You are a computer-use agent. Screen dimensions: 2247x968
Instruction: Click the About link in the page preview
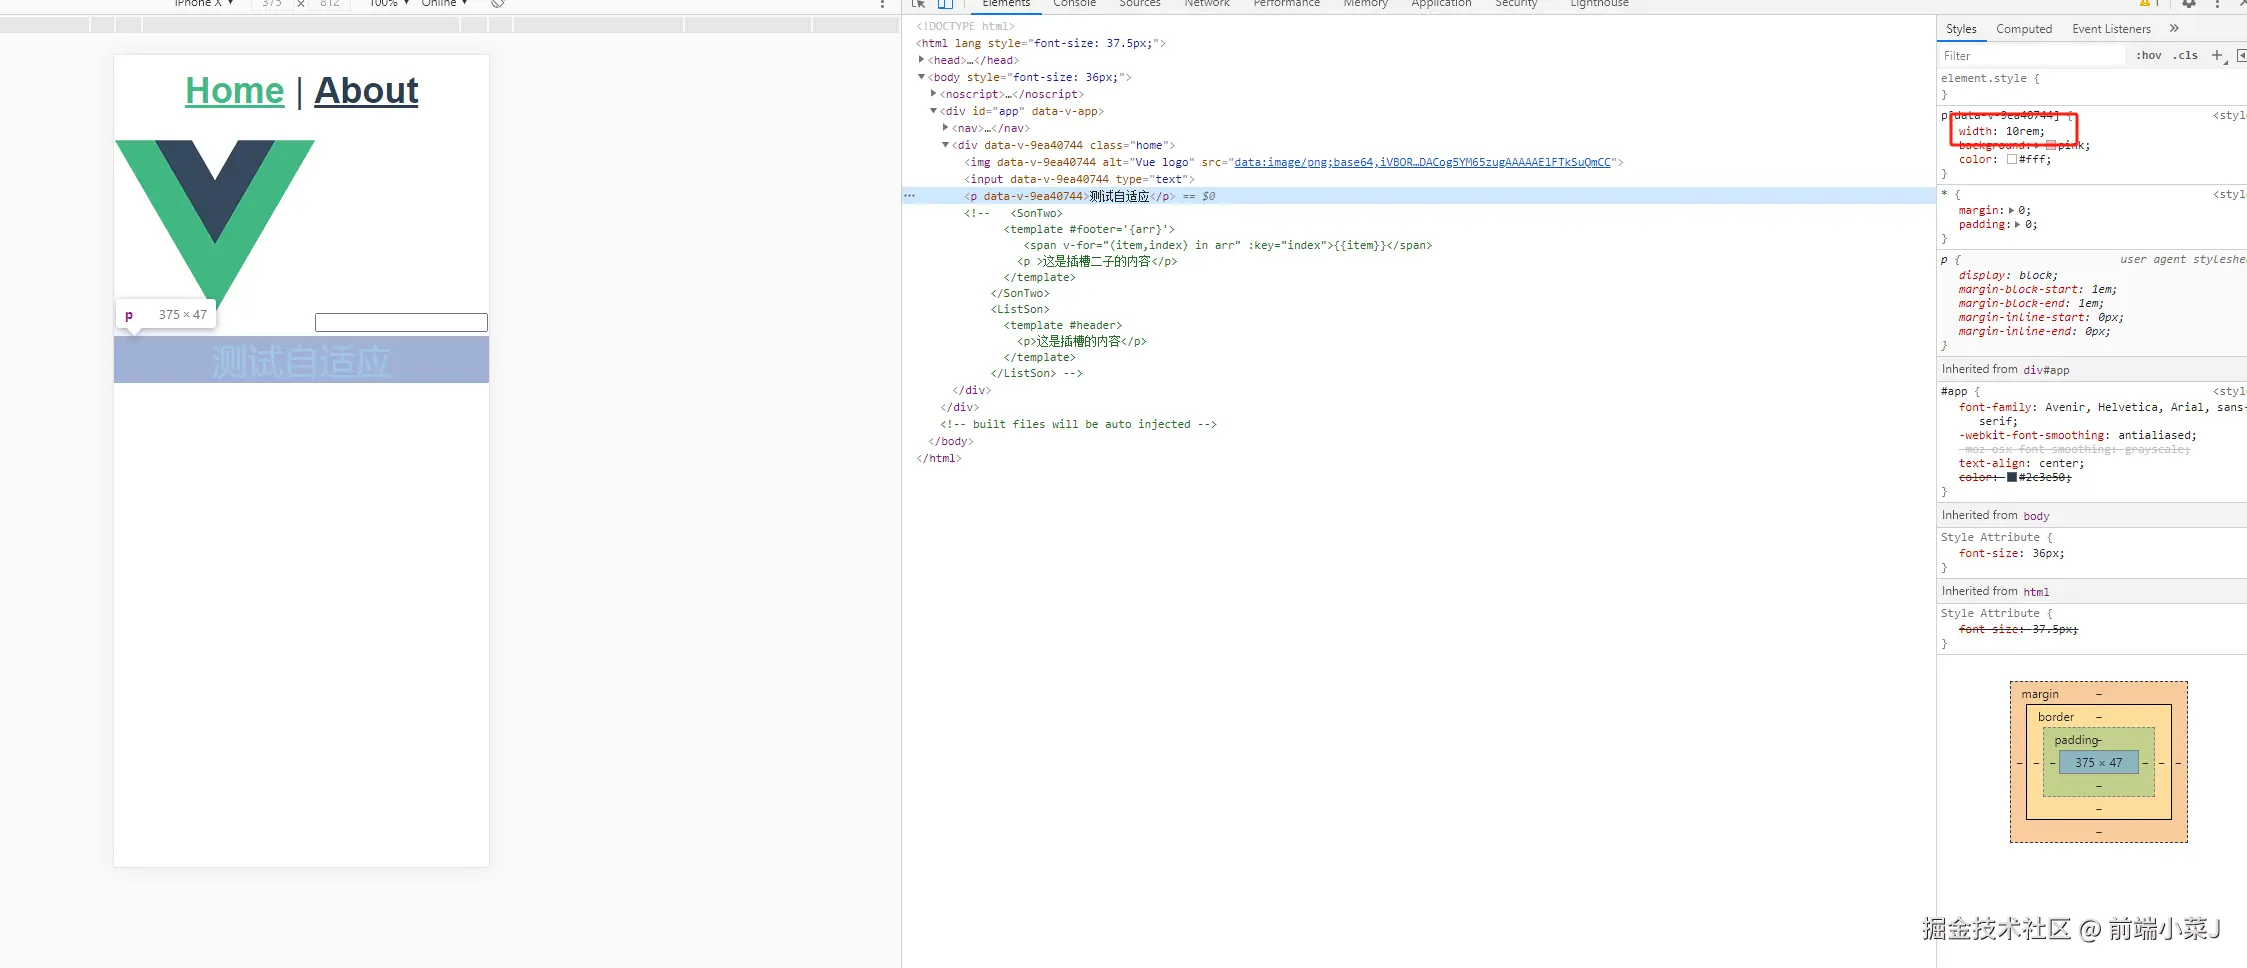point(366,91)
